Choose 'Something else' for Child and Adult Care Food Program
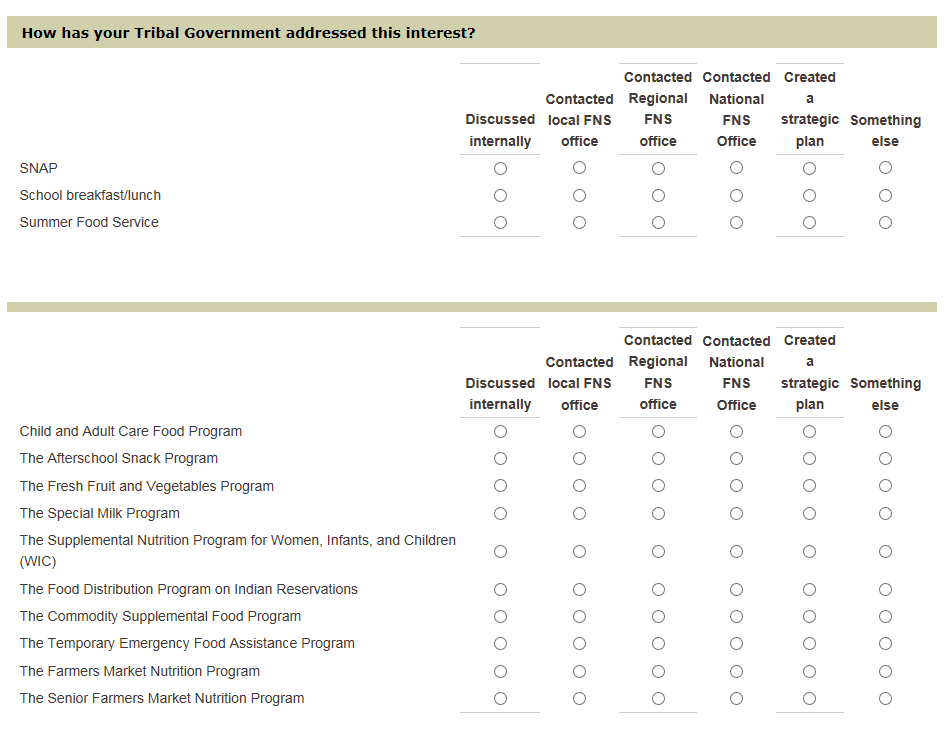944x741 pixels. coord(885,431)
